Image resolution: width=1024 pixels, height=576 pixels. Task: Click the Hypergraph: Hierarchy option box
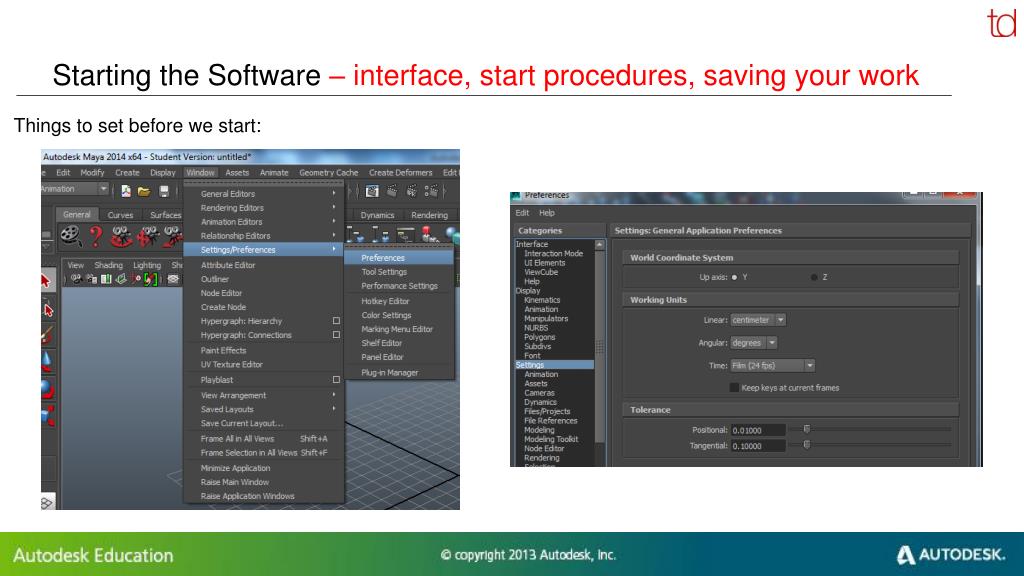click(x=336, y=321)
